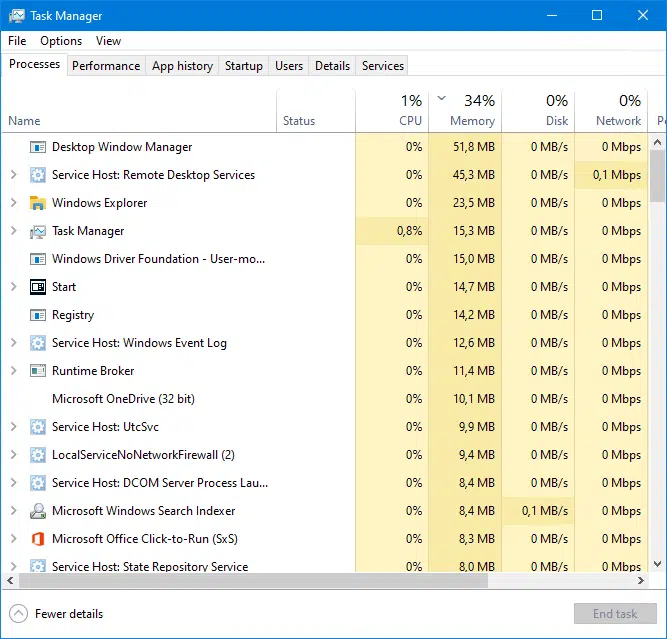Switch to the App history tab
Viewport: 667px width, 639px height.
tap(182, 66)
